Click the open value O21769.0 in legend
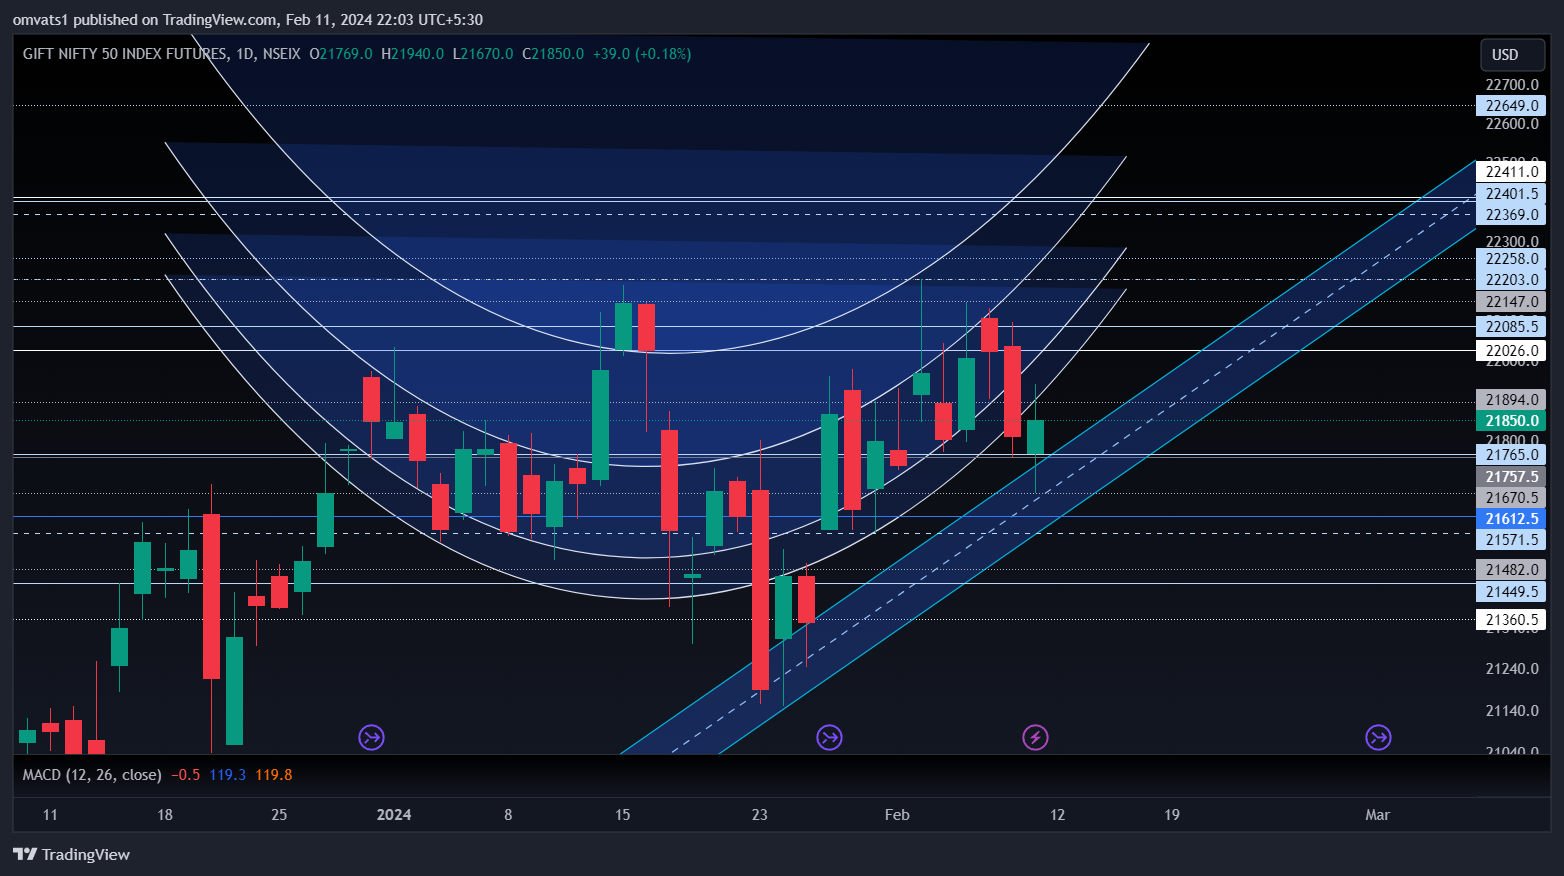 (341, 54)
